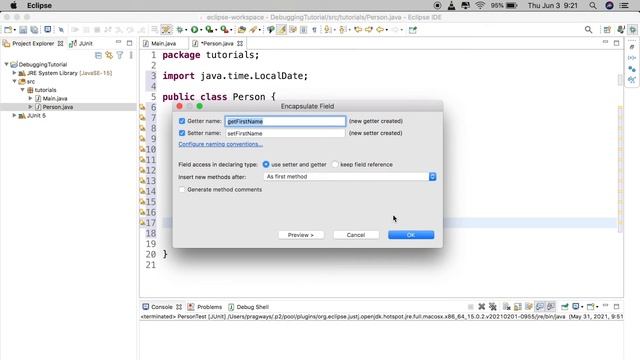The height and width of the screenshot is (360, 640).
Task: Open the Debug Shell tab
Action: pyautogui.click(x=249, y=307)
